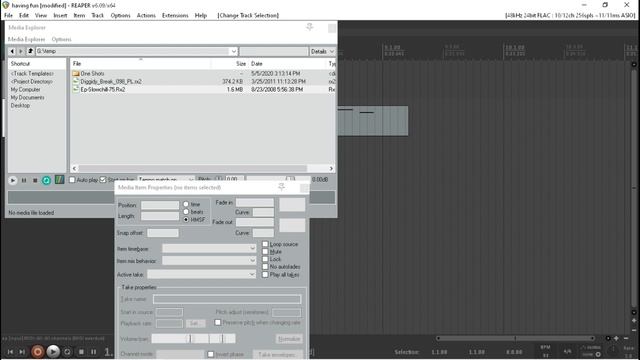Enable the Auto play checkbox

[72, 180]
